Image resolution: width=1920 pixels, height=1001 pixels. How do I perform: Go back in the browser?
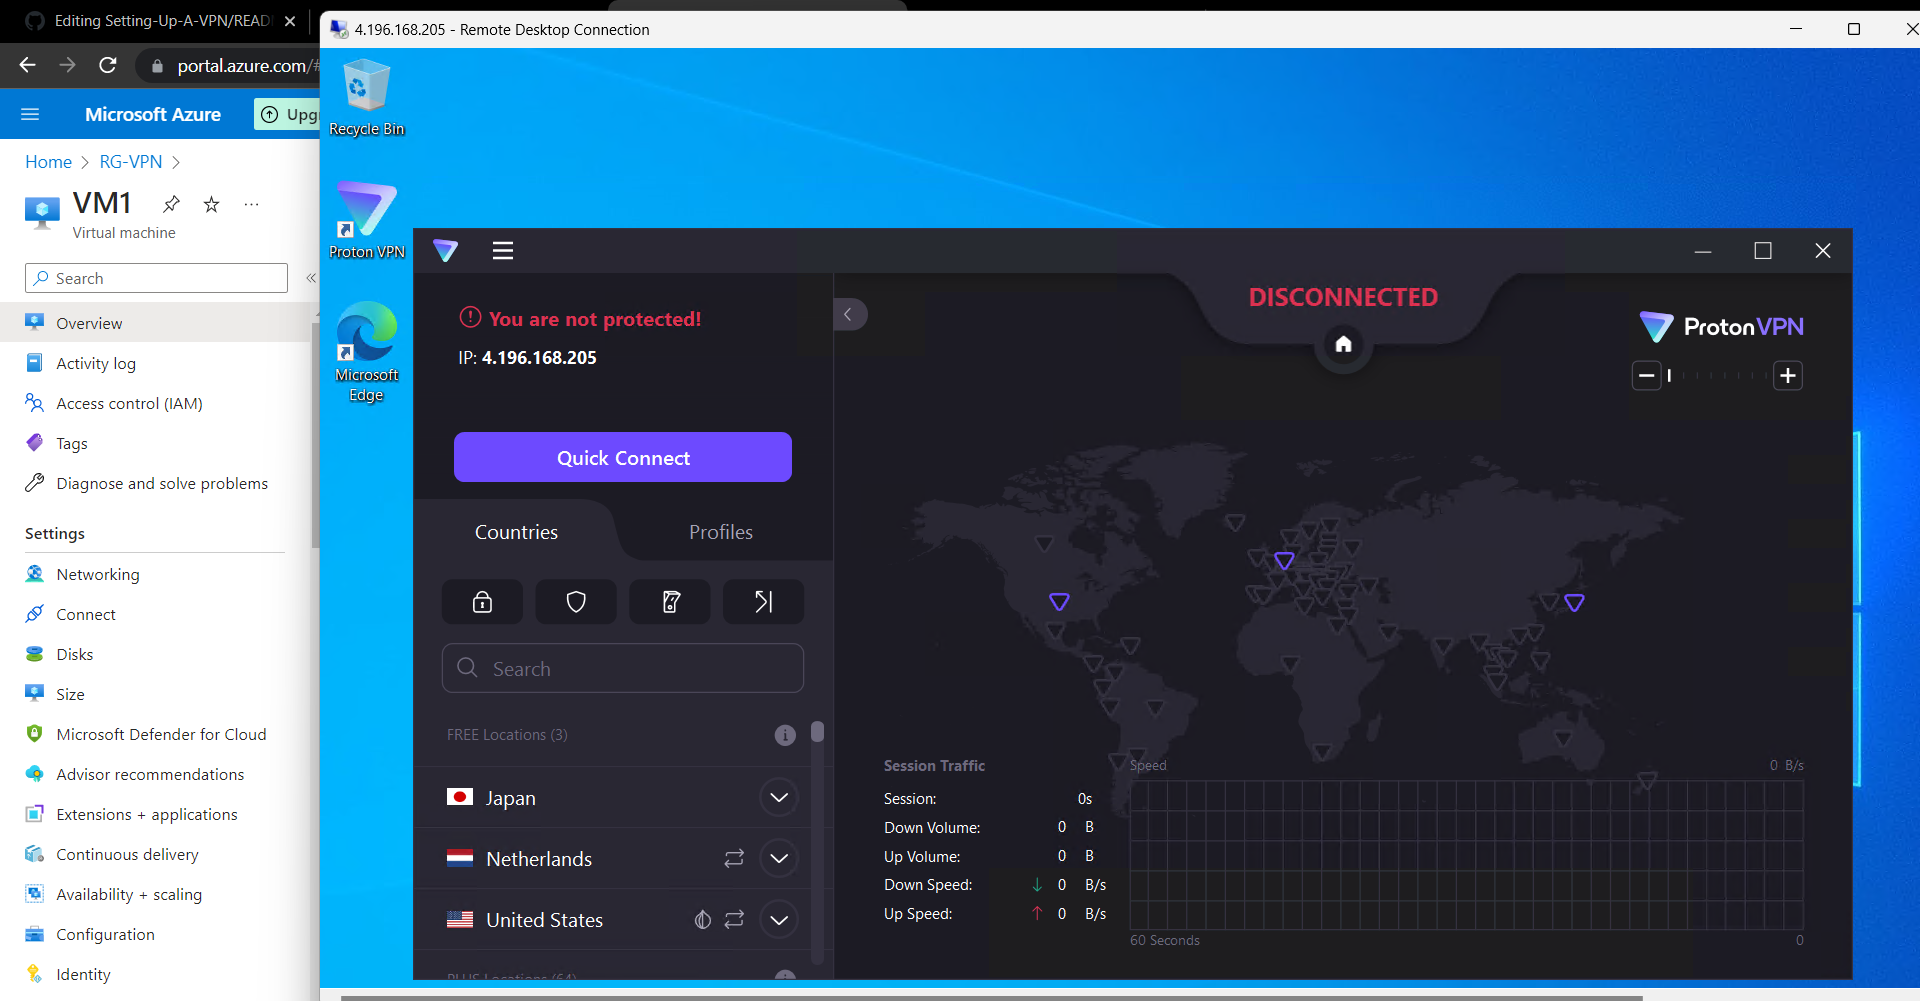point(27,65)
